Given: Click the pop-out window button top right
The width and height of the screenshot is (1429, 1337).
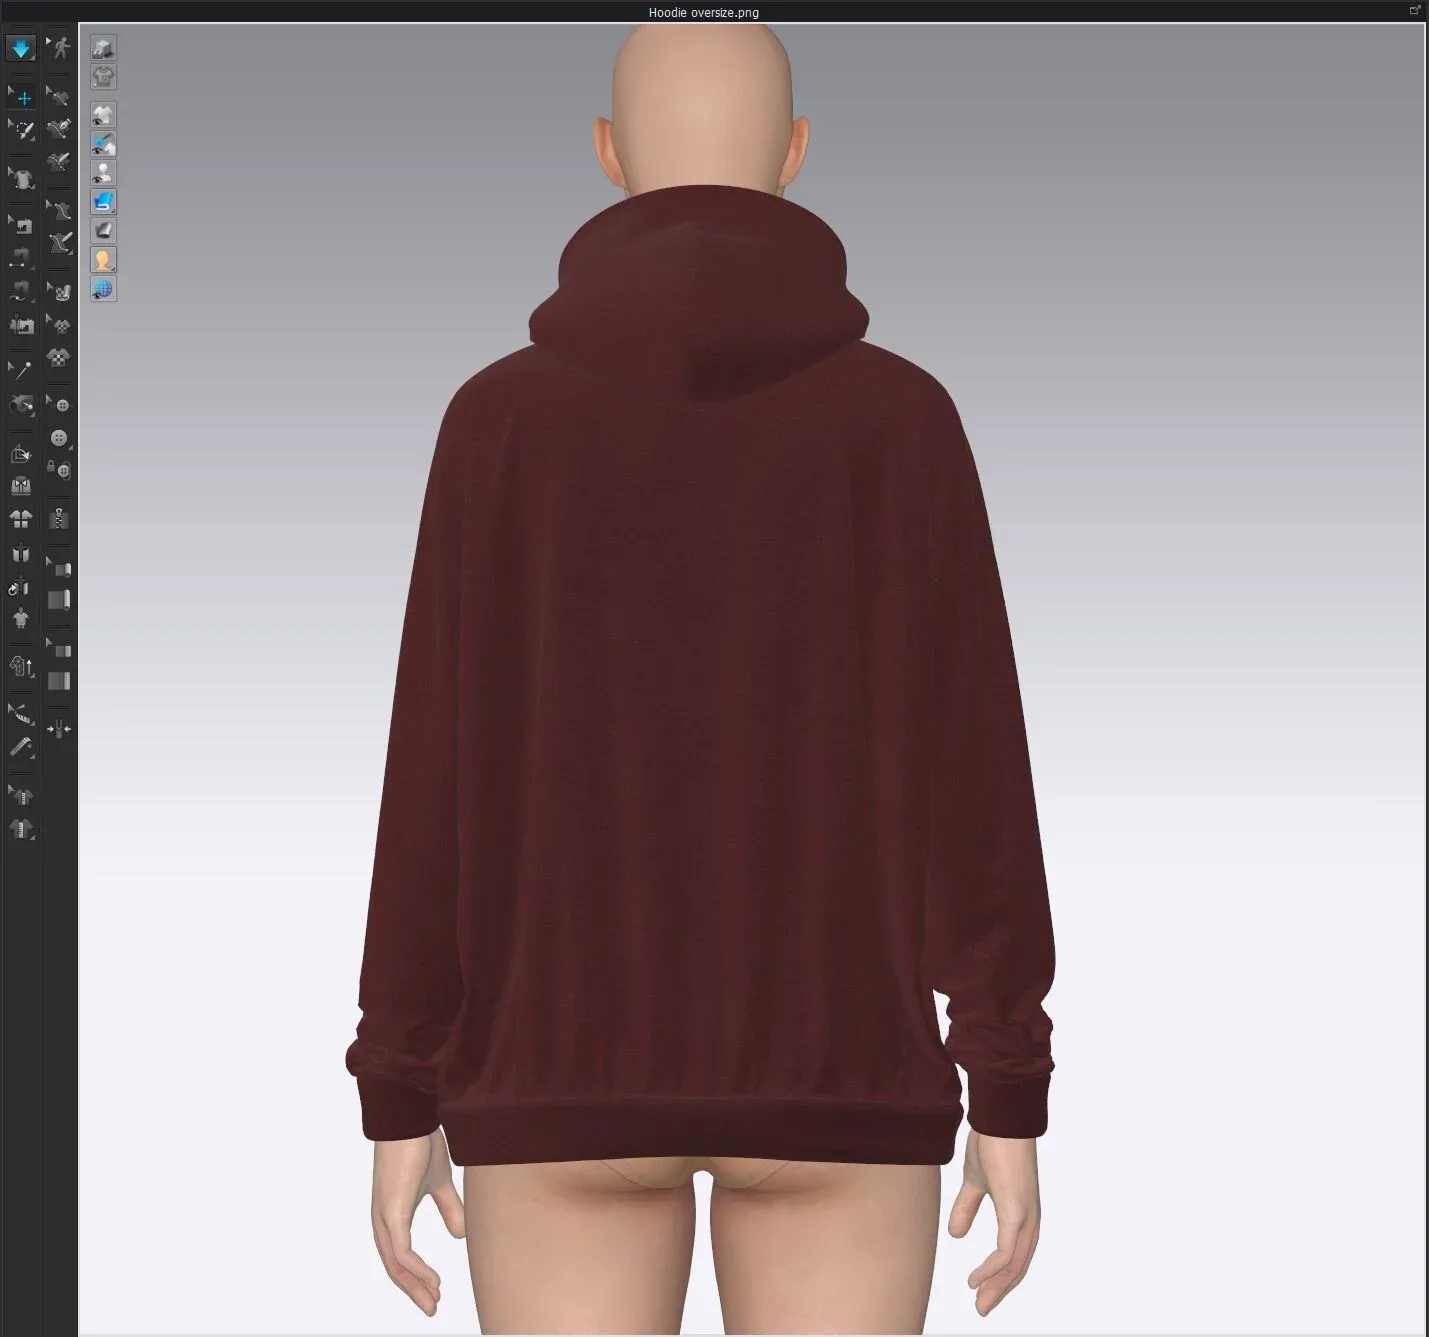Looking at the screenshot, I should point(1416,9).
